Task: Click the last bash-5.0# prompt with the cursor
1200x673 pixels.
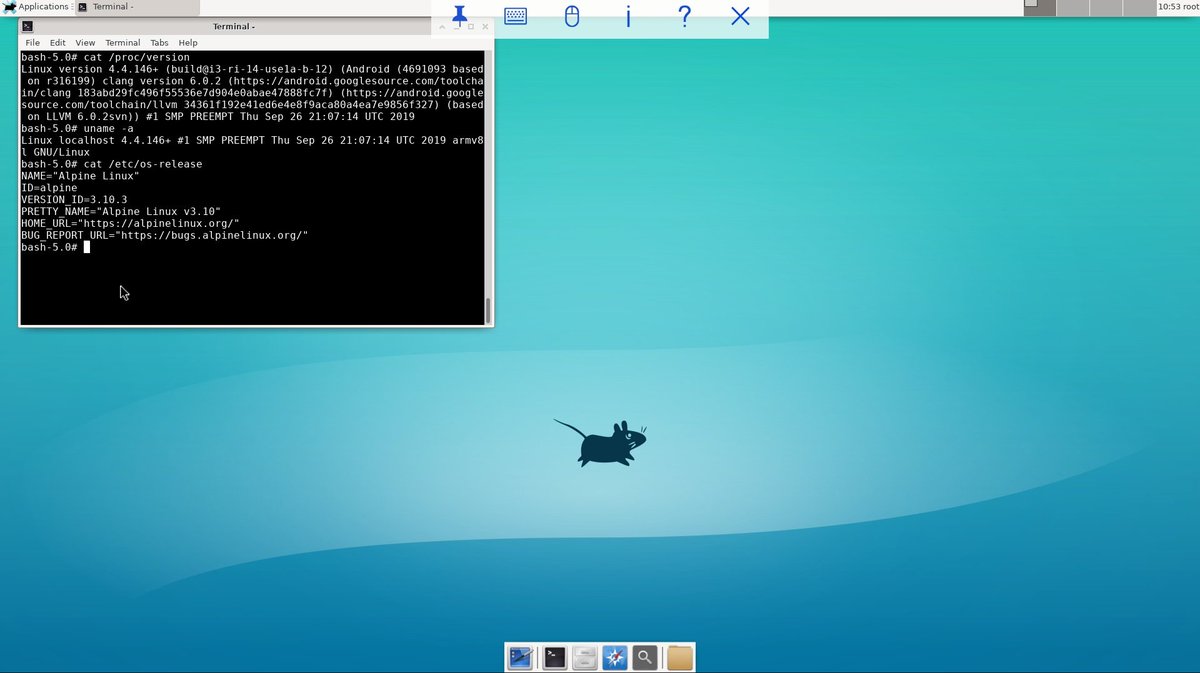Action: click(x=55, y=247)
